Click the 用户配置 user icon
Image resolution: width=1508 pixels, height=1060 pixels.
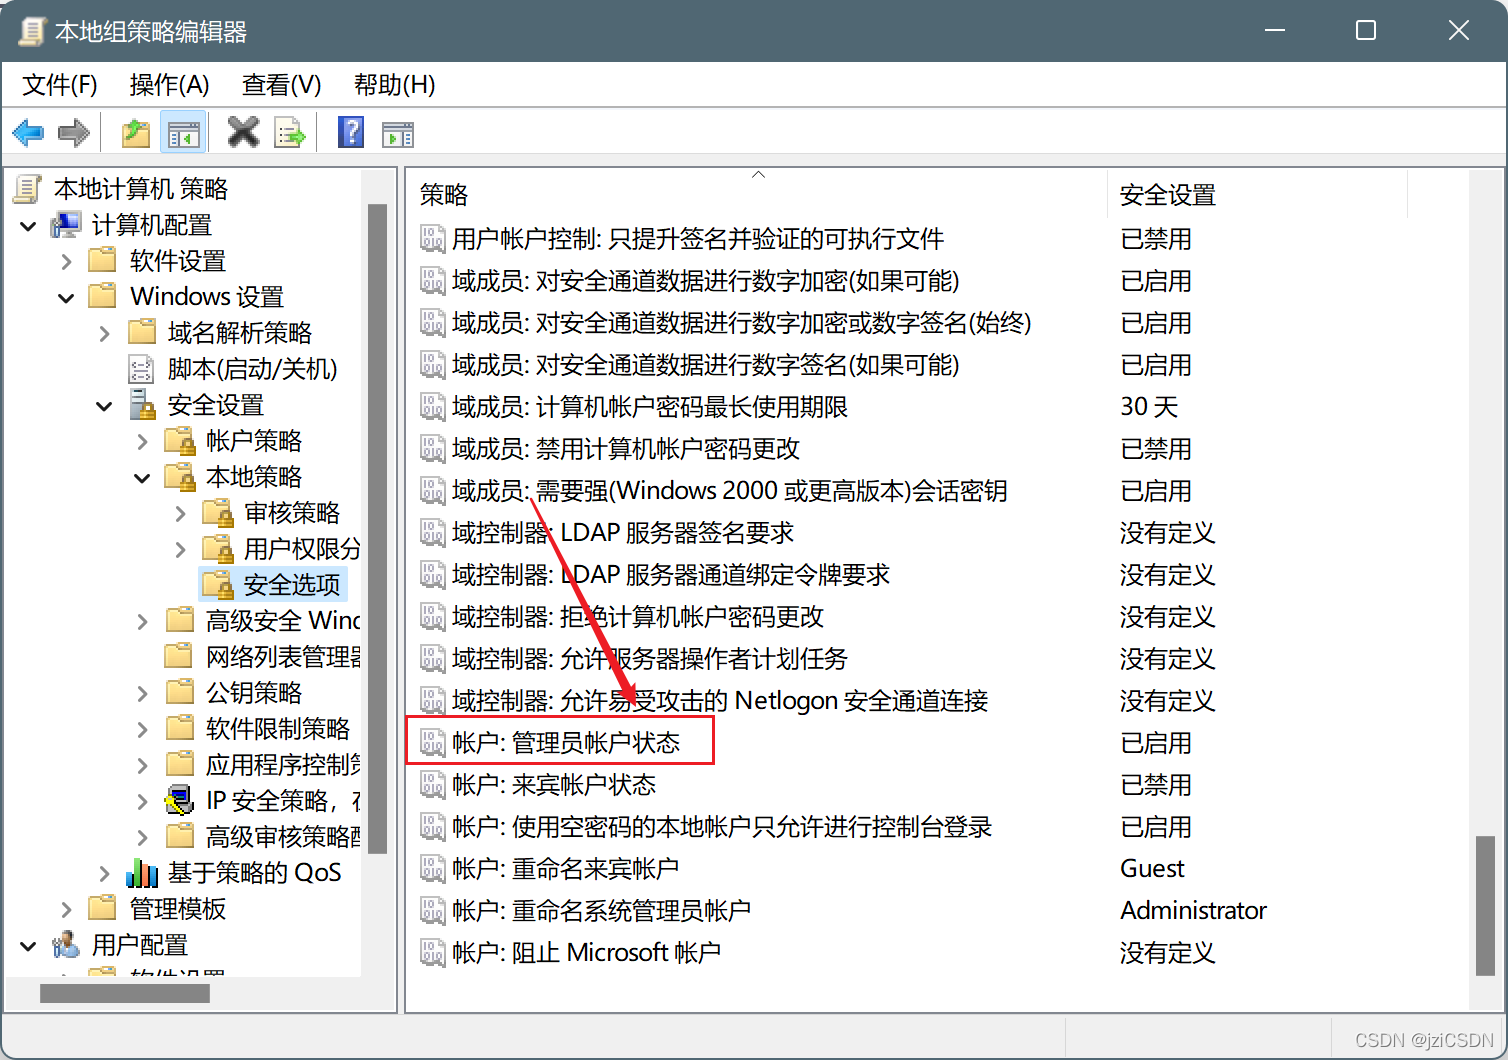[66, 945]
